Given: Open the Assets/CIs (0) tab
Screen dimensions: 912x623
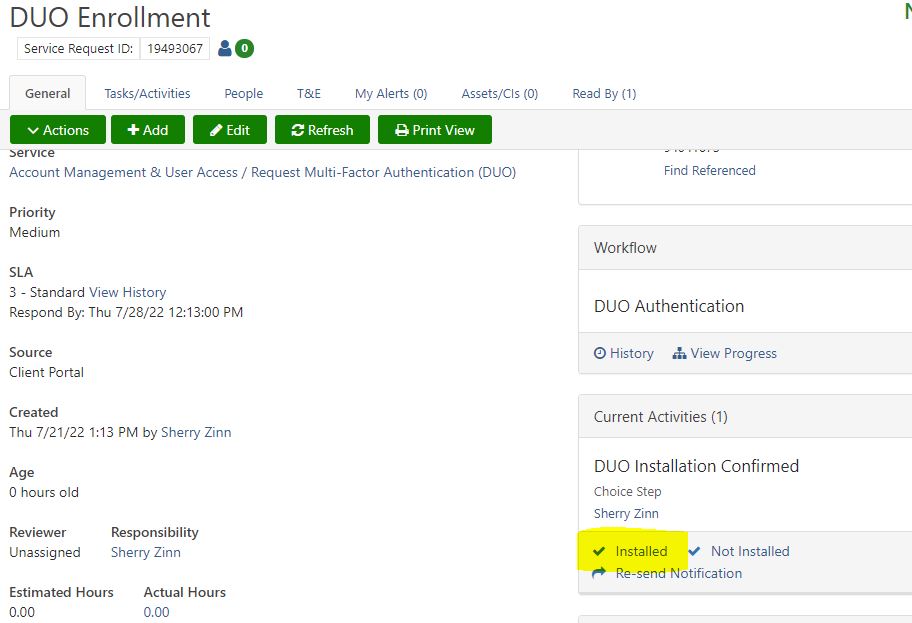Looking at the screenshot, I should [499, 93].
